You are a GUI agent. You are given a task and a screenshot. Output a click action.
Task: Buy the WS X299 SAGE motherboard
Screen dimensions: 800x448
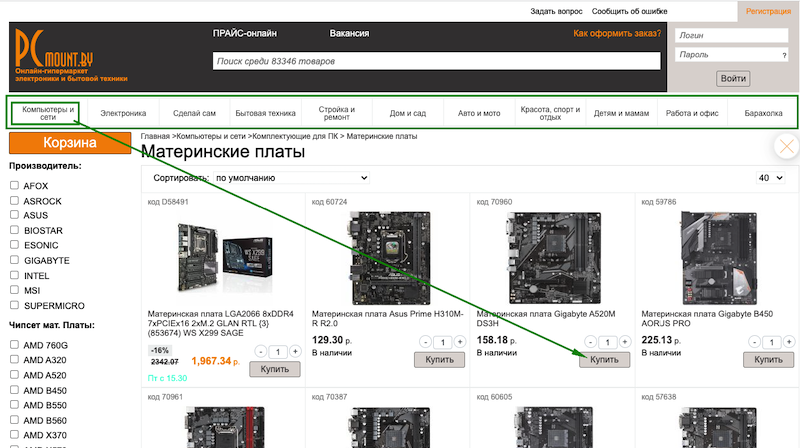tap(274, 369)
